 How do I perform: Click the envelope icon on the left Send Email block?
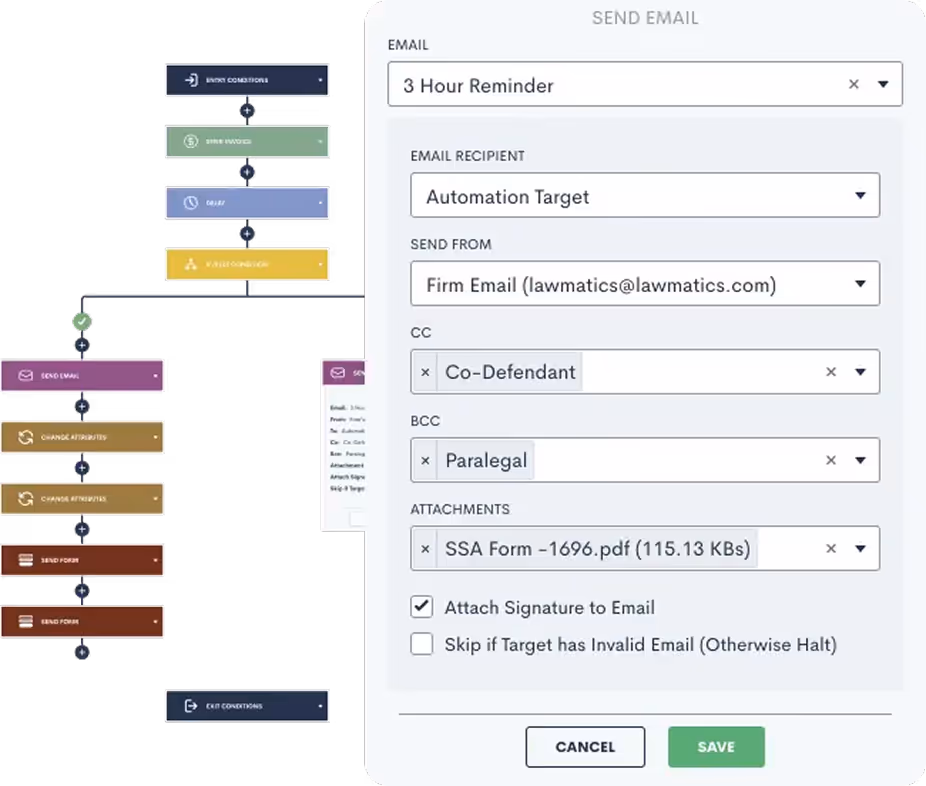pos(25,376)
